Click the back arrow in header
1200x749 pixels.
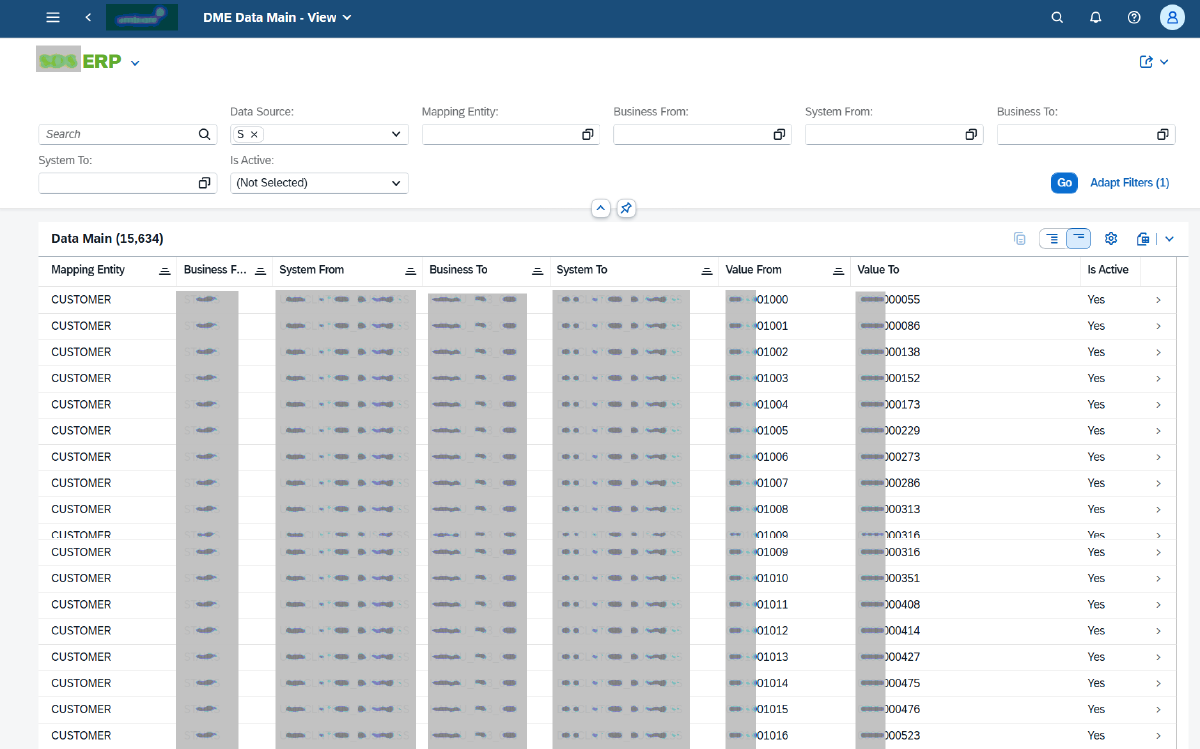click(88, 18)
